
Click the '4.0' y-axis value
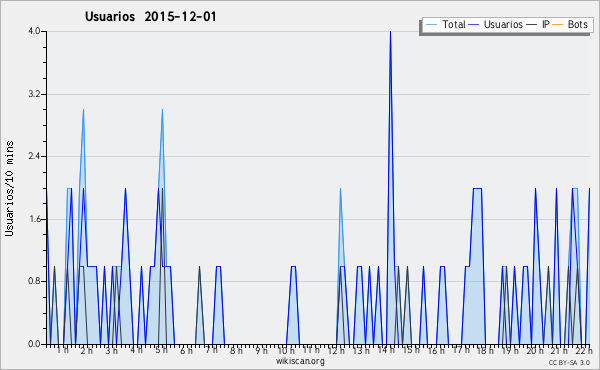pyautogui.click(x=34, y=31)
